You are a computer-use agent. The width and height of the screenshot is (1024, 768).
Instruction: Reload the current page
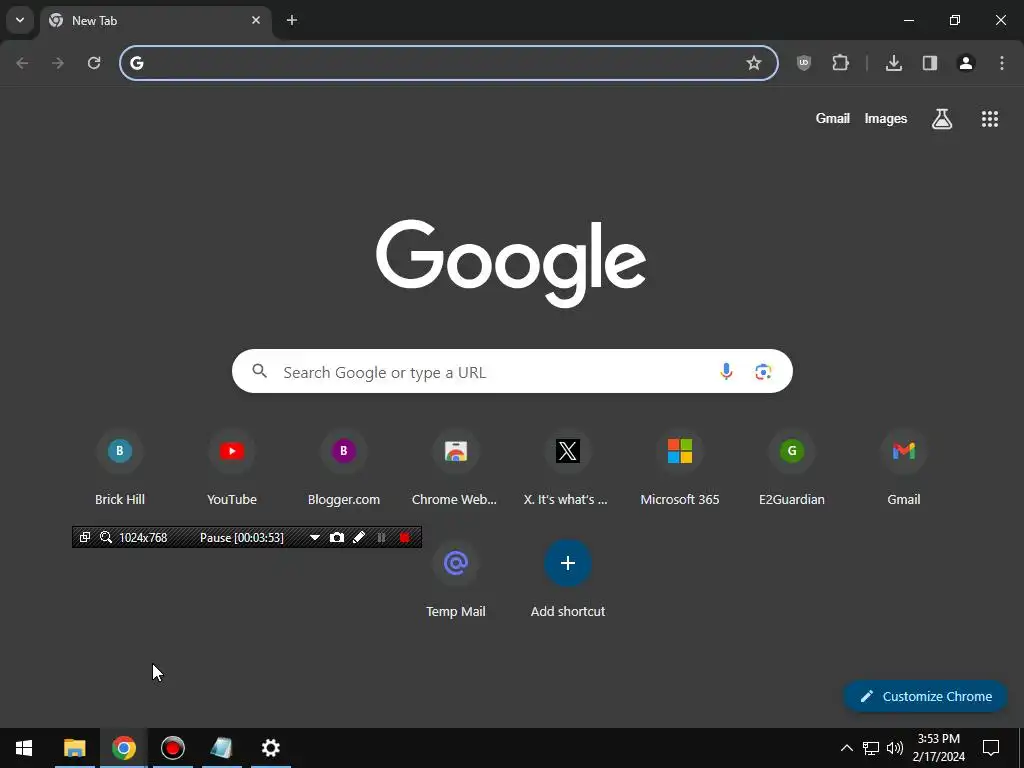click(94, 63)
